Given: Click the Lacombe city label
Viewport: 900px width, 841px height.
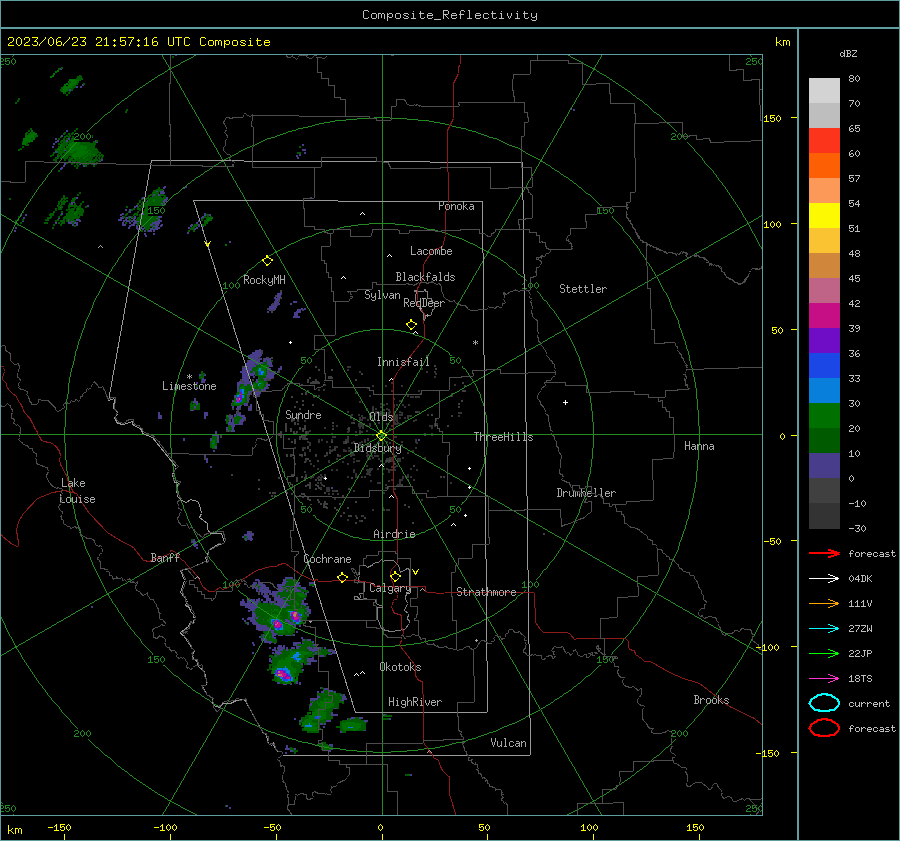Looking at the screenshot, I should 431,251.
